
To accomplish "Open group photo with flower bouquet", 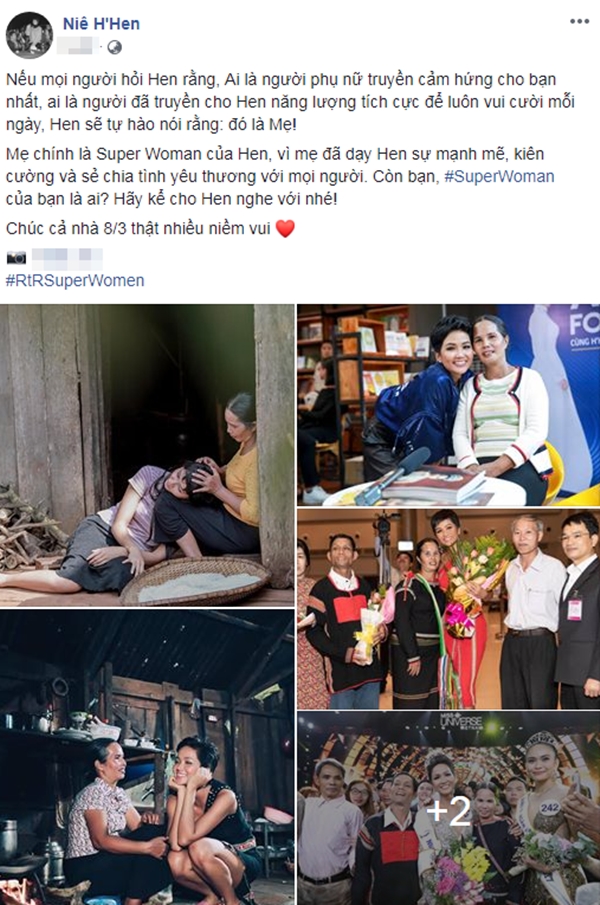I will coord(449,609).
